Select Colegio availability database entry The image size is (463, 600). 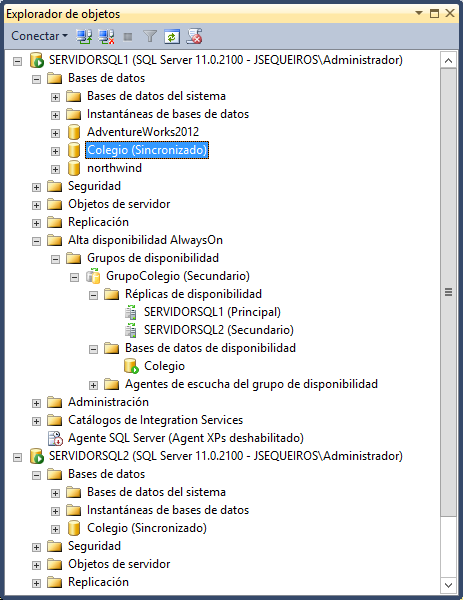click(x=165, y=366)
